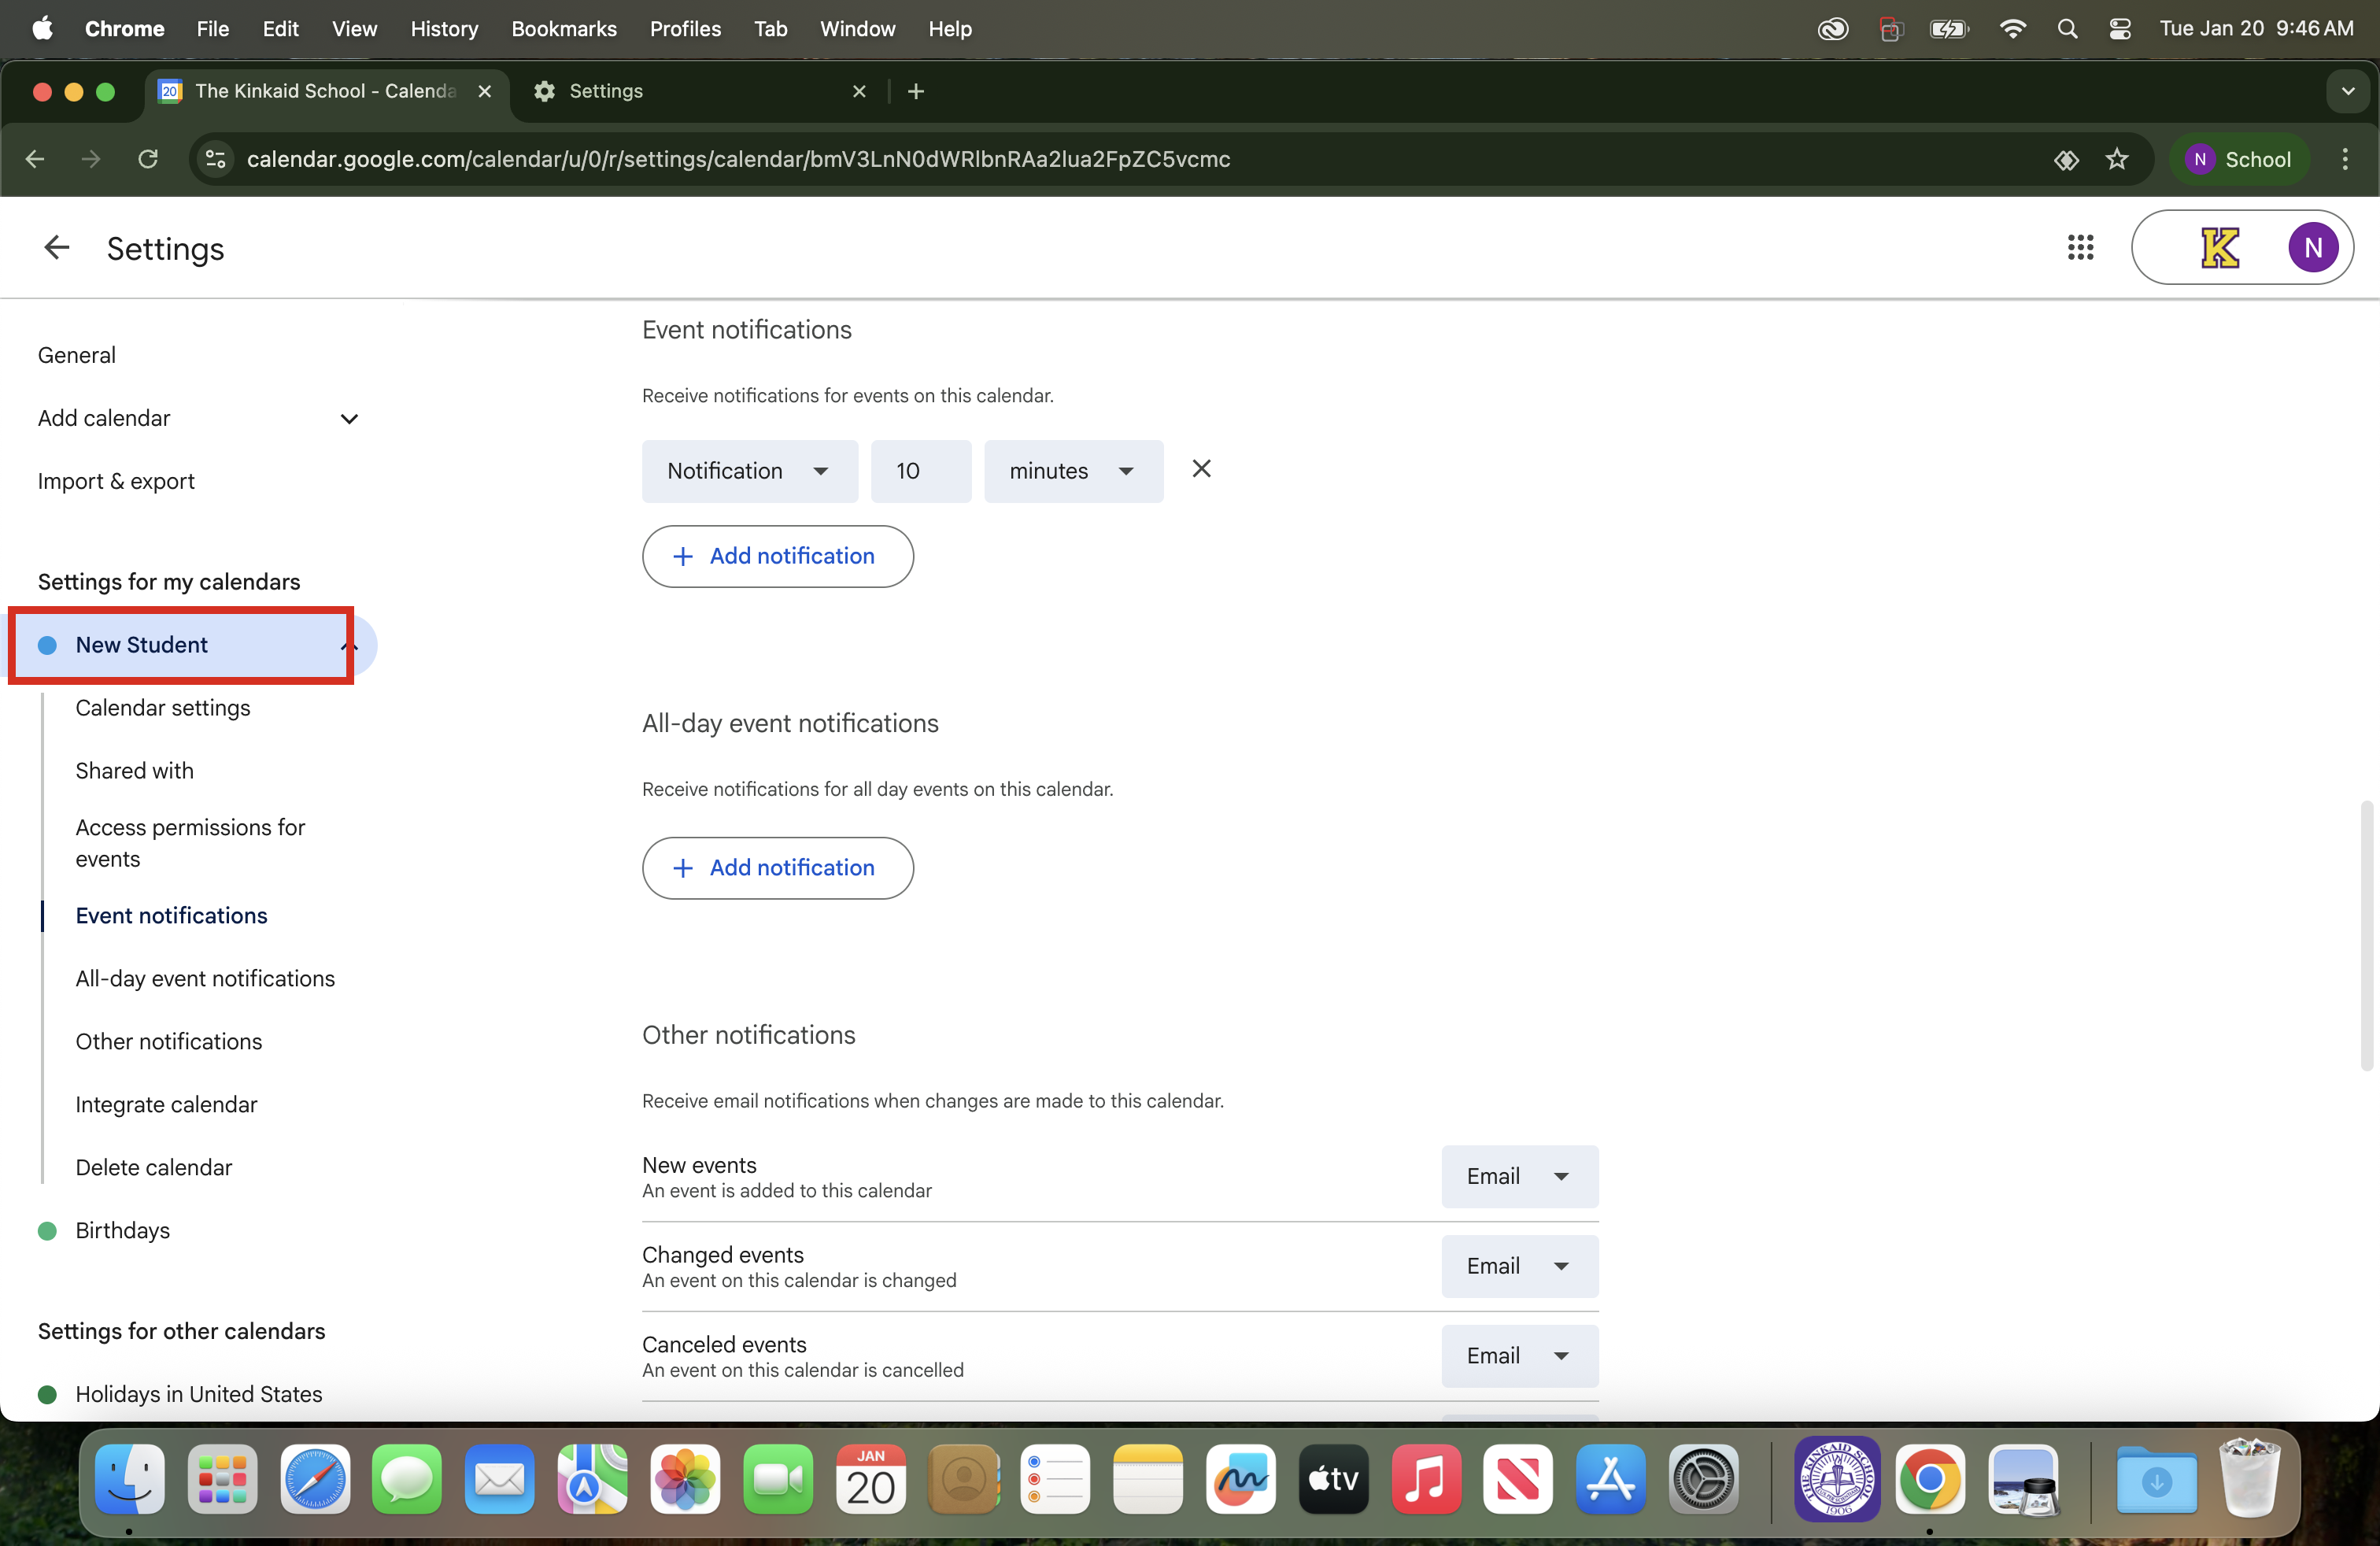This screenshot has width=2380, height=1546.
Task: Click Add notification under All-day event notifications
Action: click(777, 867)
